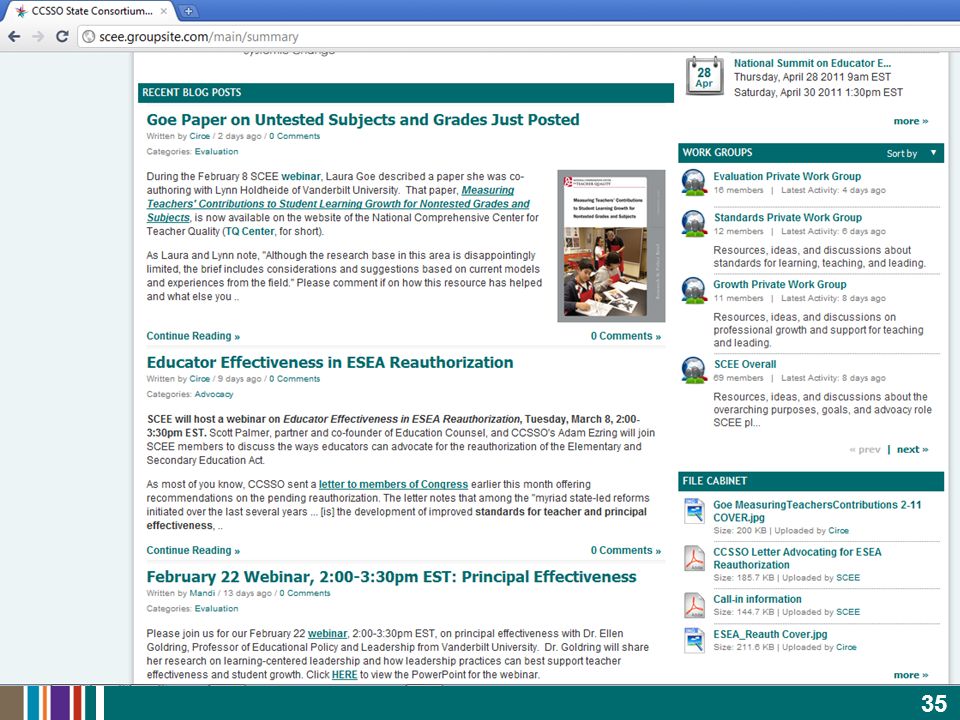
Task: Click Growth Private Work Group avatar icon
Action: (x=694, y=290)
